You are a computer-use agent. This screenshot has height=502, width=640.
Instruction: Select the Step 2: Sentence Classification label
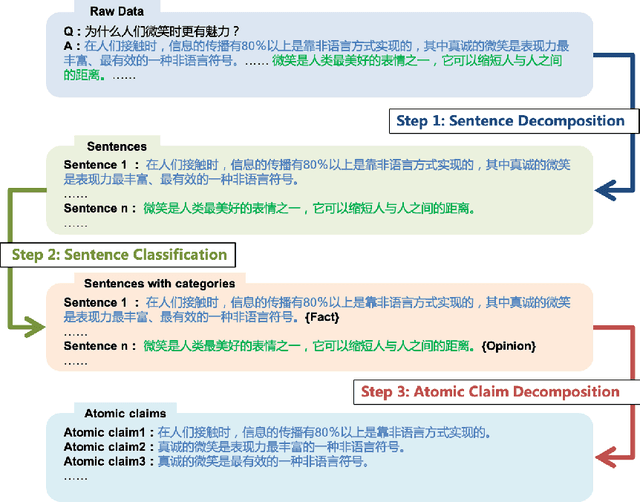(x=119, y=254)
